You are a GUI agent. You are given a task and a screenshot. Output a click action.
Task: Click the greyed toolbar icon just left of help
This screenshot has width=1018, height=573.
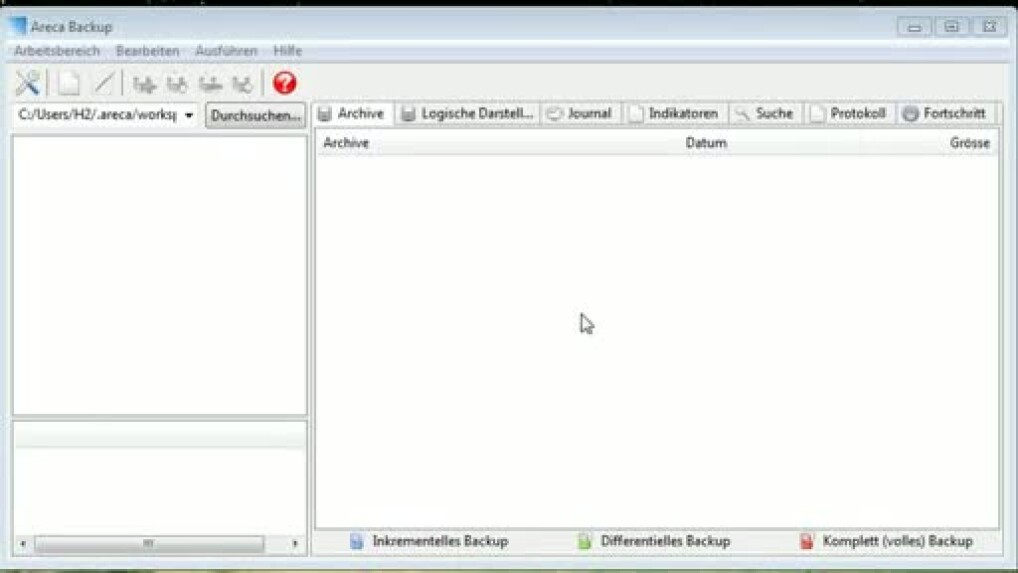pos(242,85)
